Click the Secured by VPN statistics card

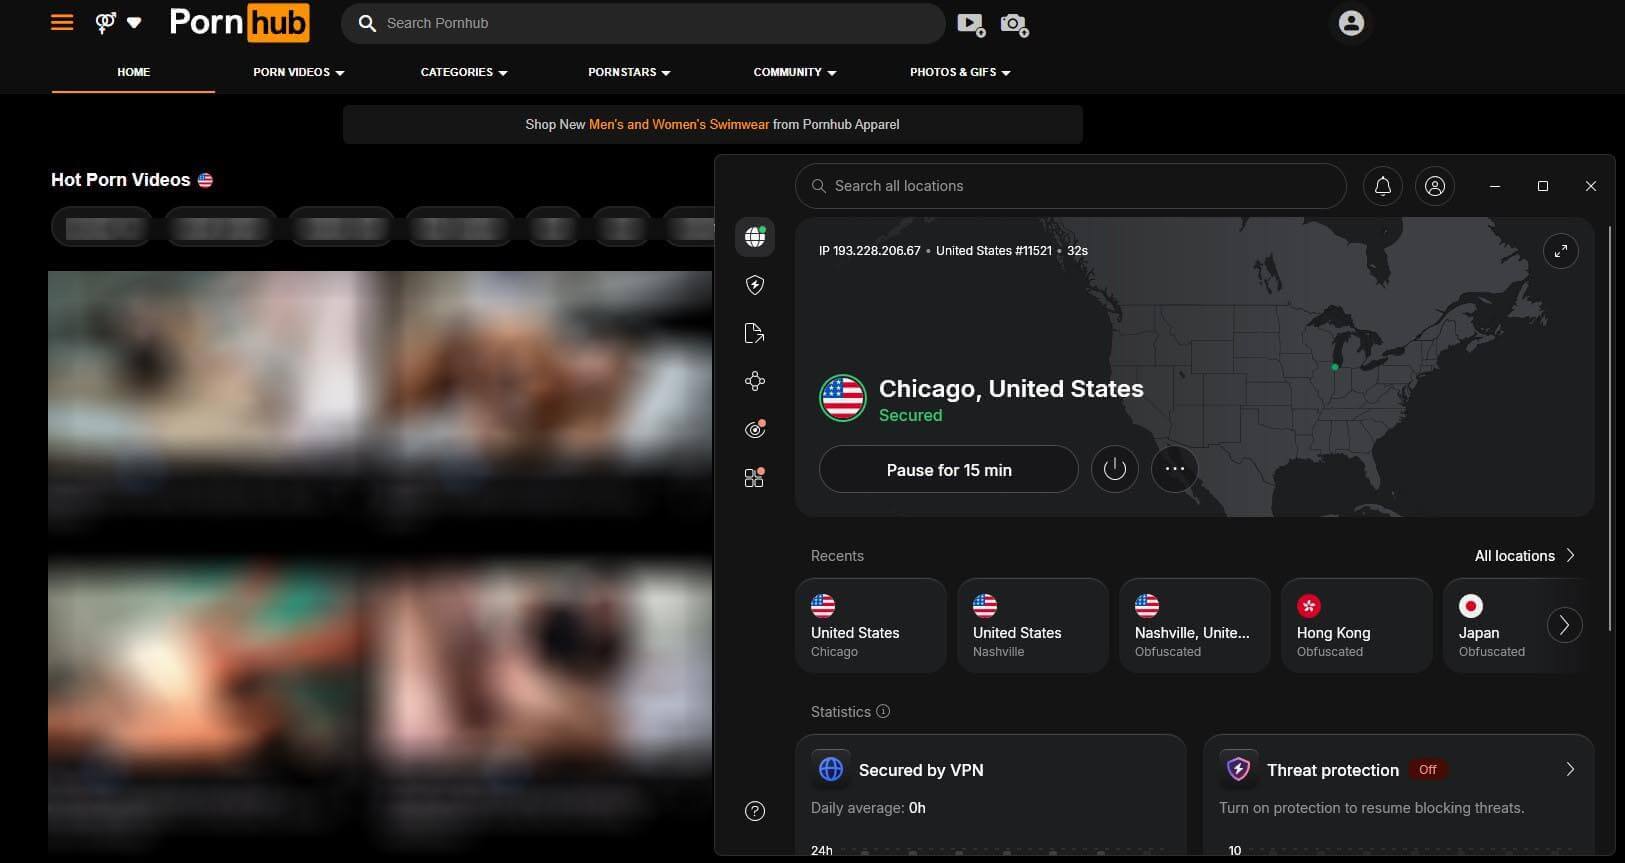pyautogui.click(x=991, y=795)
